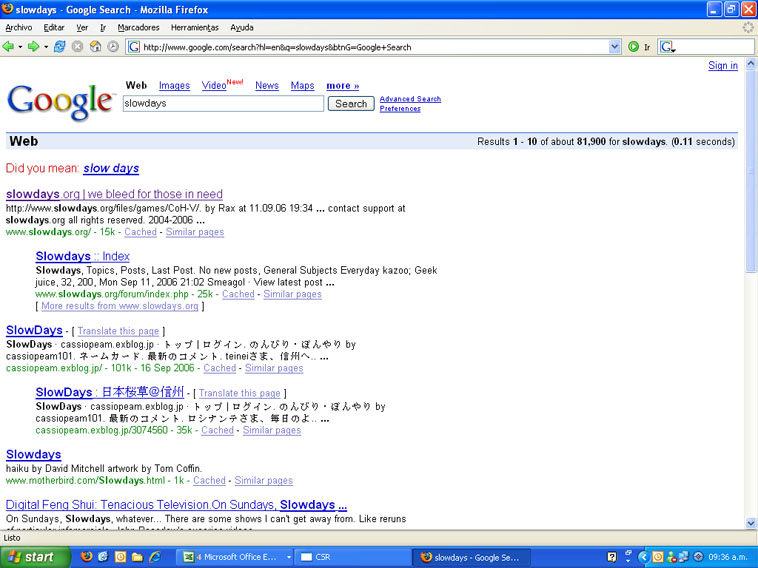Open the more » link

(342, 86)
